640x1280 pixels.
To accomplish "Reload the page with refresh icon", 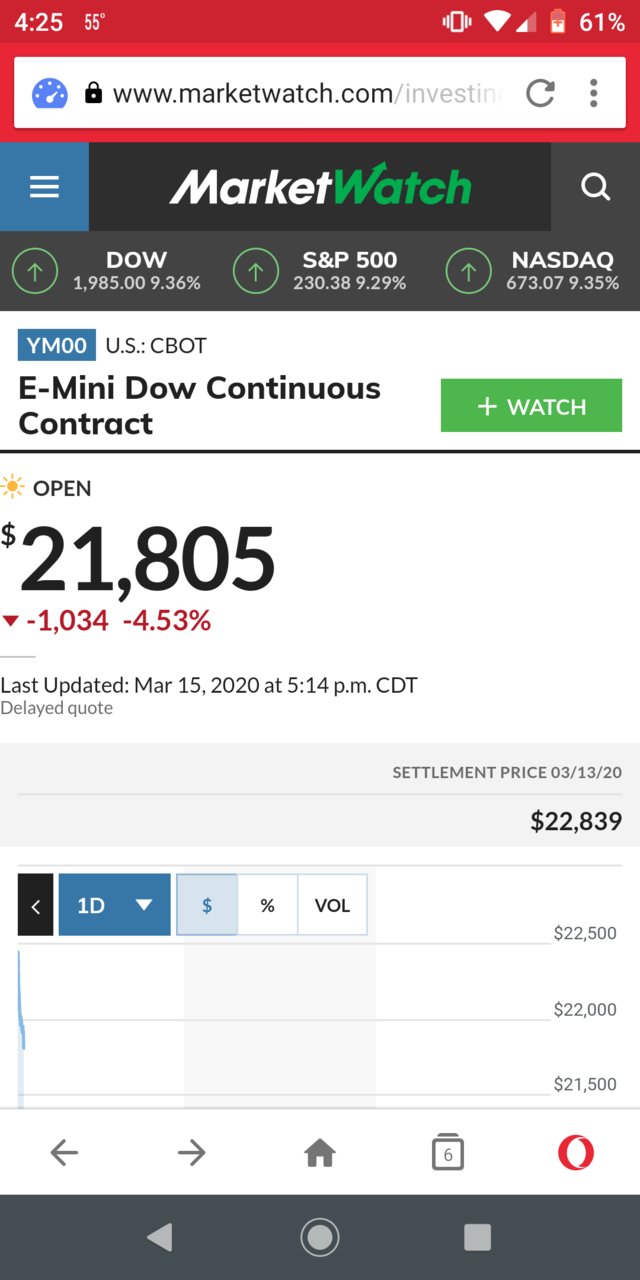I will click(540, 94).
